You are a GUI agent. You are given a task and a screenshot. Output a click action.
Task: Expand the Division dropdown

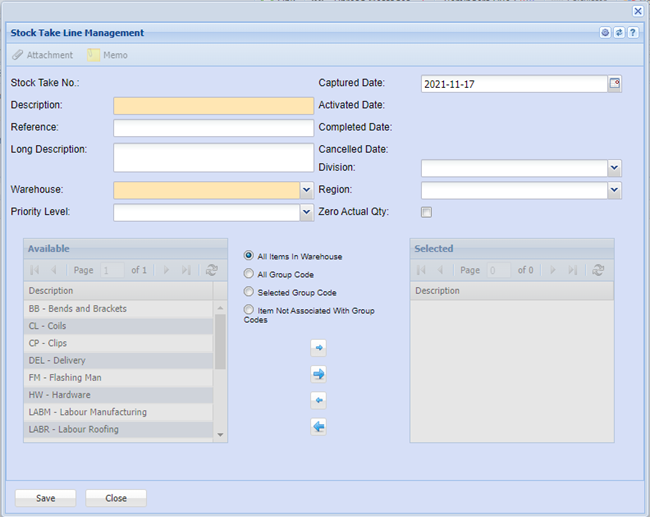(x=614, y=168)
